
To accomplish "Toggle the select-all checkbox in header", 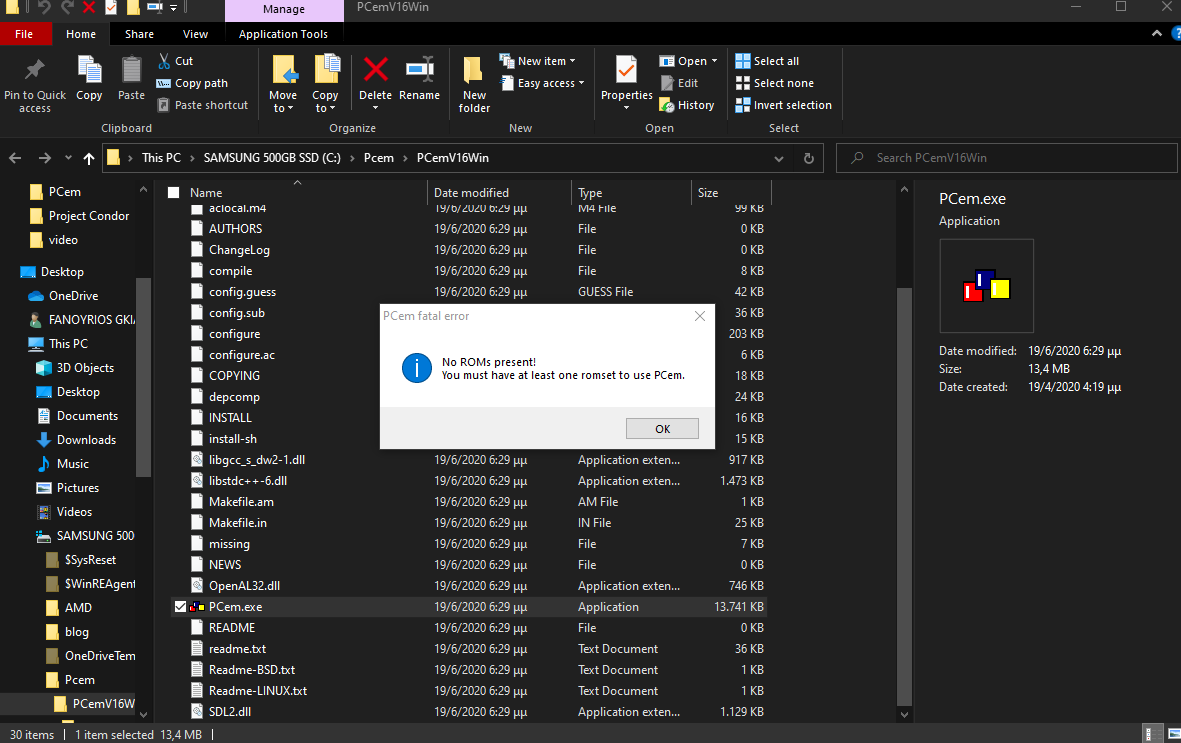I will point(173,193).
